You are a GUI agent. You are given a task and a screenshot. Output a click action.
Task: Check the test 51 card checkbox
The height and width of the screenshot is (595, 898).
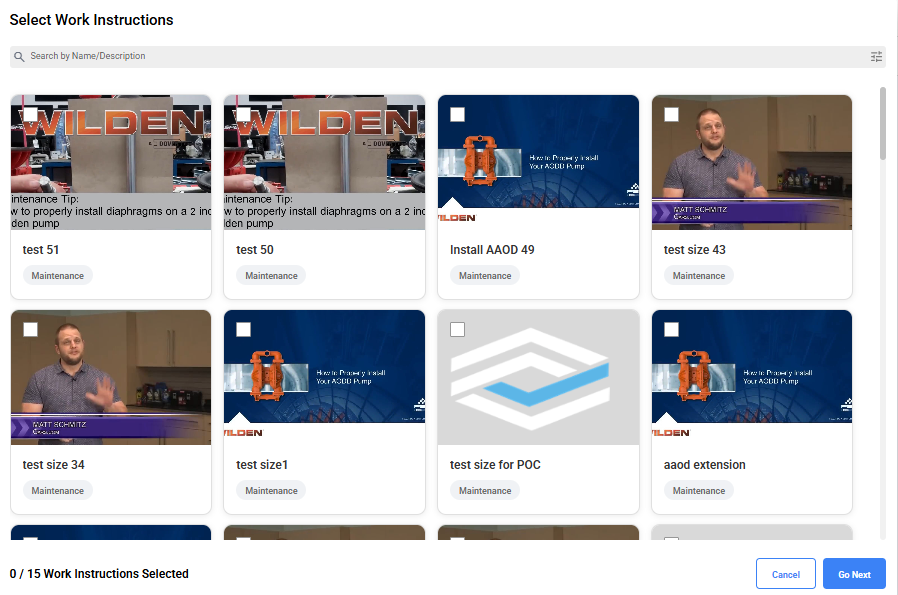click(30, 114)
